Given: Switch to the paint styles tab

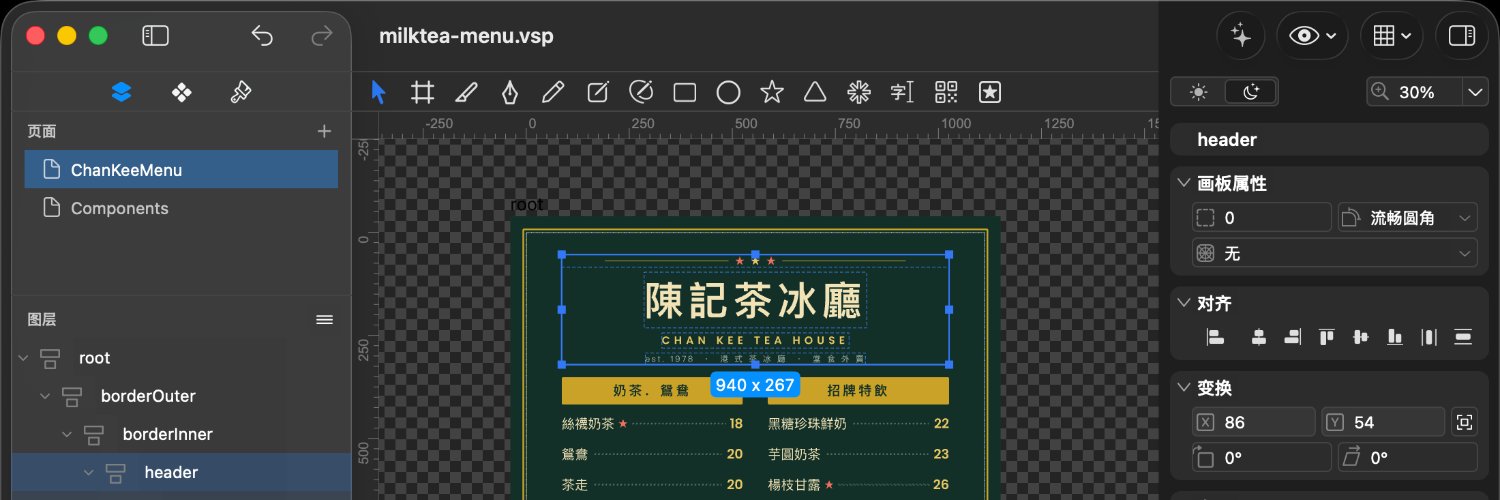Looking at the screenshot, I should click(x=240, y=92).
